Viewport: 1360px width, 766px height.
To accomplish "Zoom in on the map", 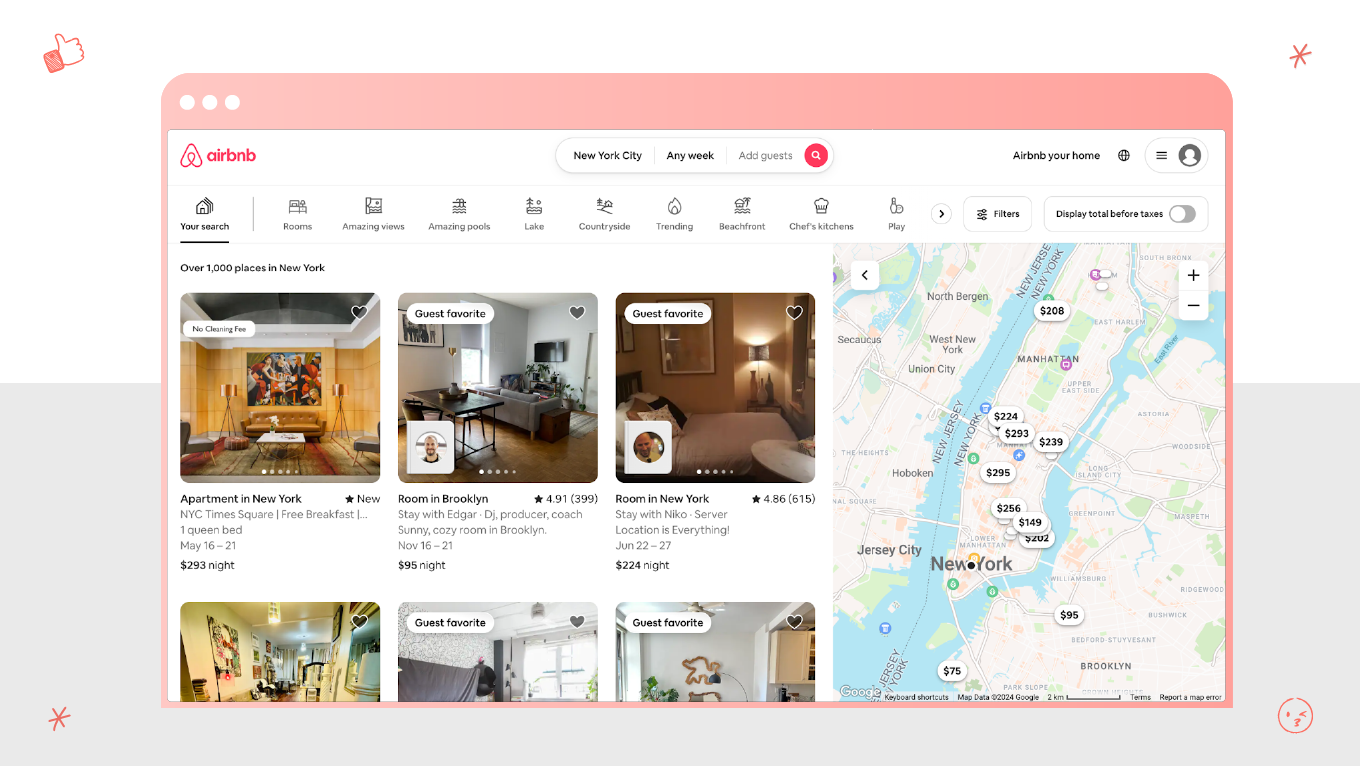I will pyautogui.click(x=1193, y=274).
